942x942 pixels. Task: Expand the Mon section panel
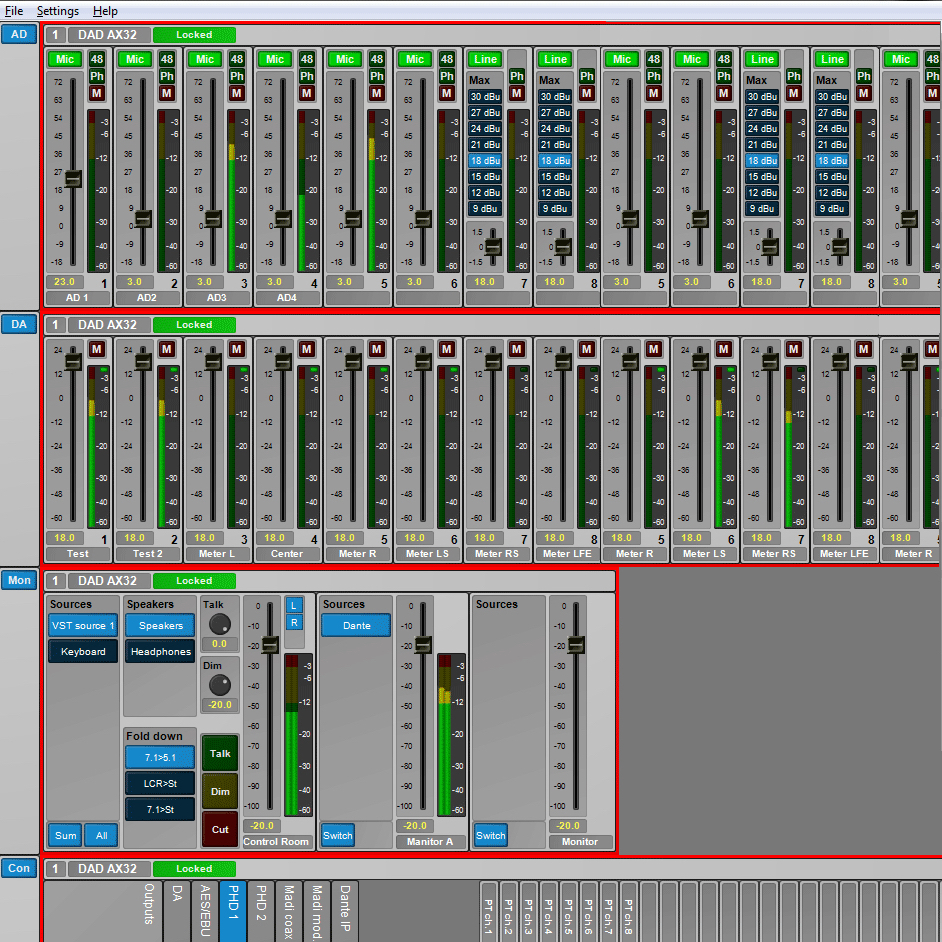pos(18,580)
